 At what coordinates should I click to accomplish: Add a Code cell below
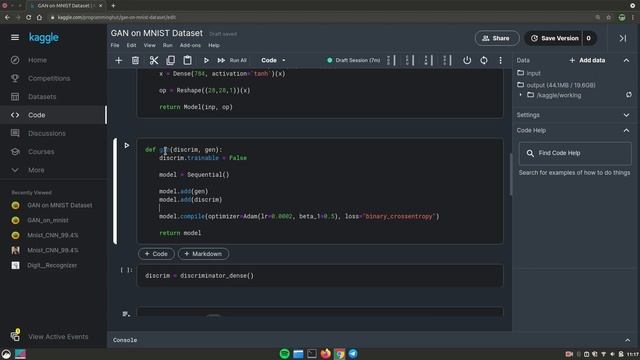pos(156,254)
